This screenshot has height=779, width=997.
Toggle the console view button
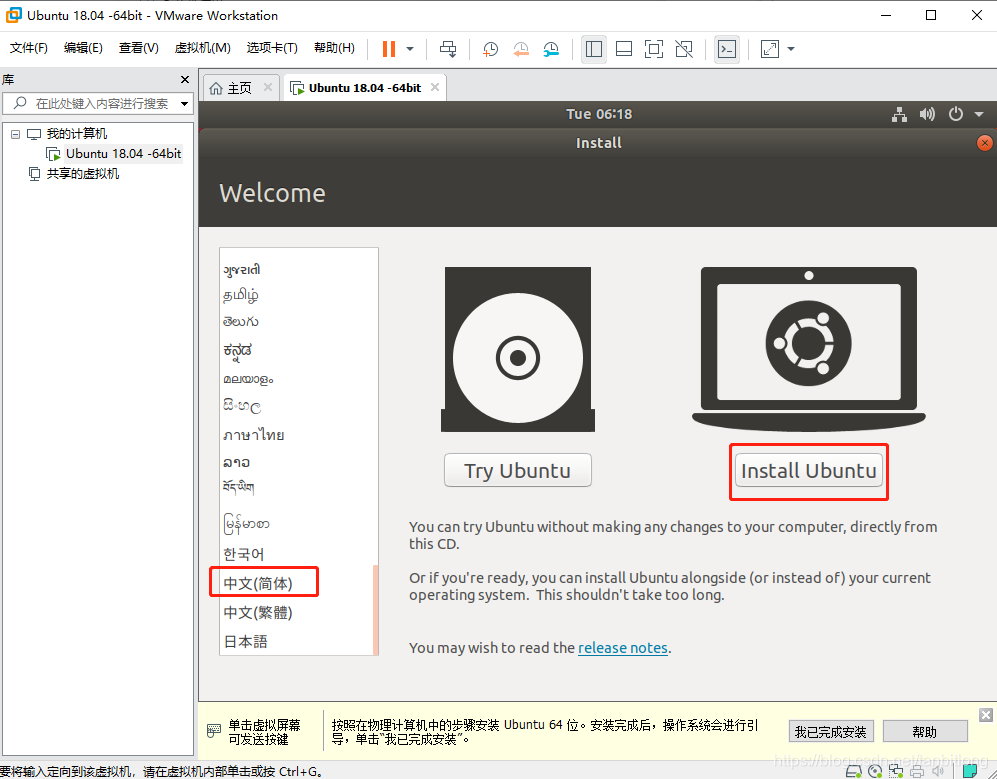(727, 49)
